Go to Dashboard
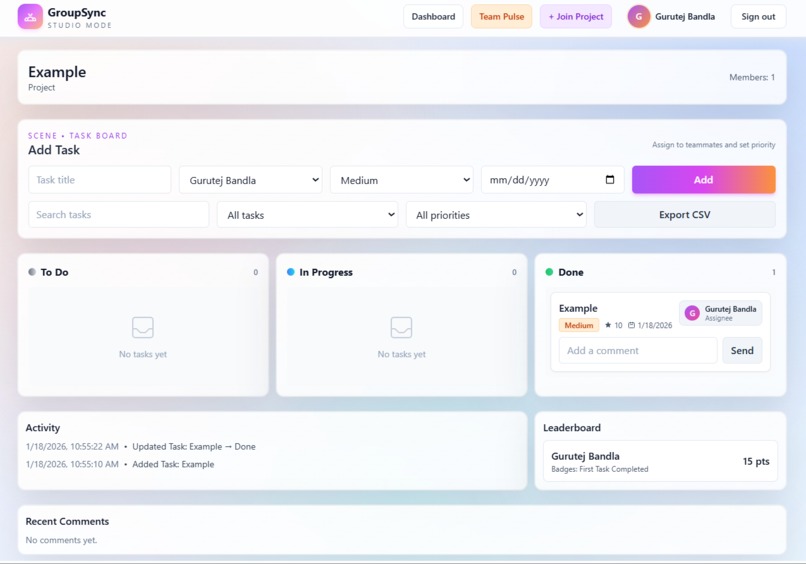806x564 pixels. click(433, 16)
